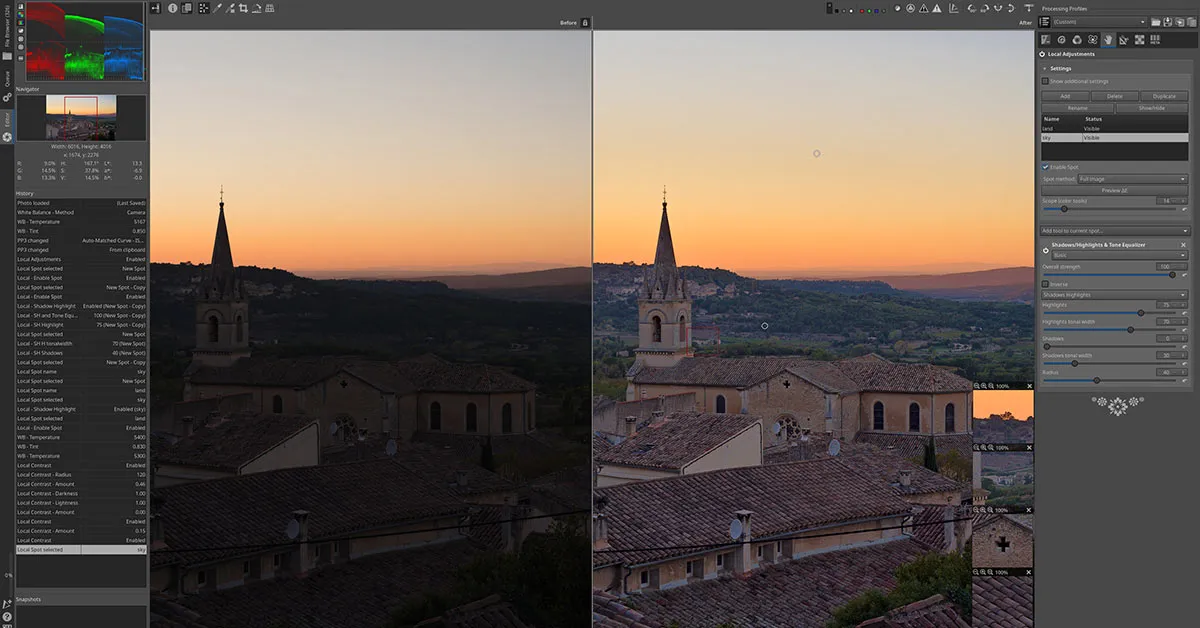Check Show additional settings

(x=1046, y=81)
